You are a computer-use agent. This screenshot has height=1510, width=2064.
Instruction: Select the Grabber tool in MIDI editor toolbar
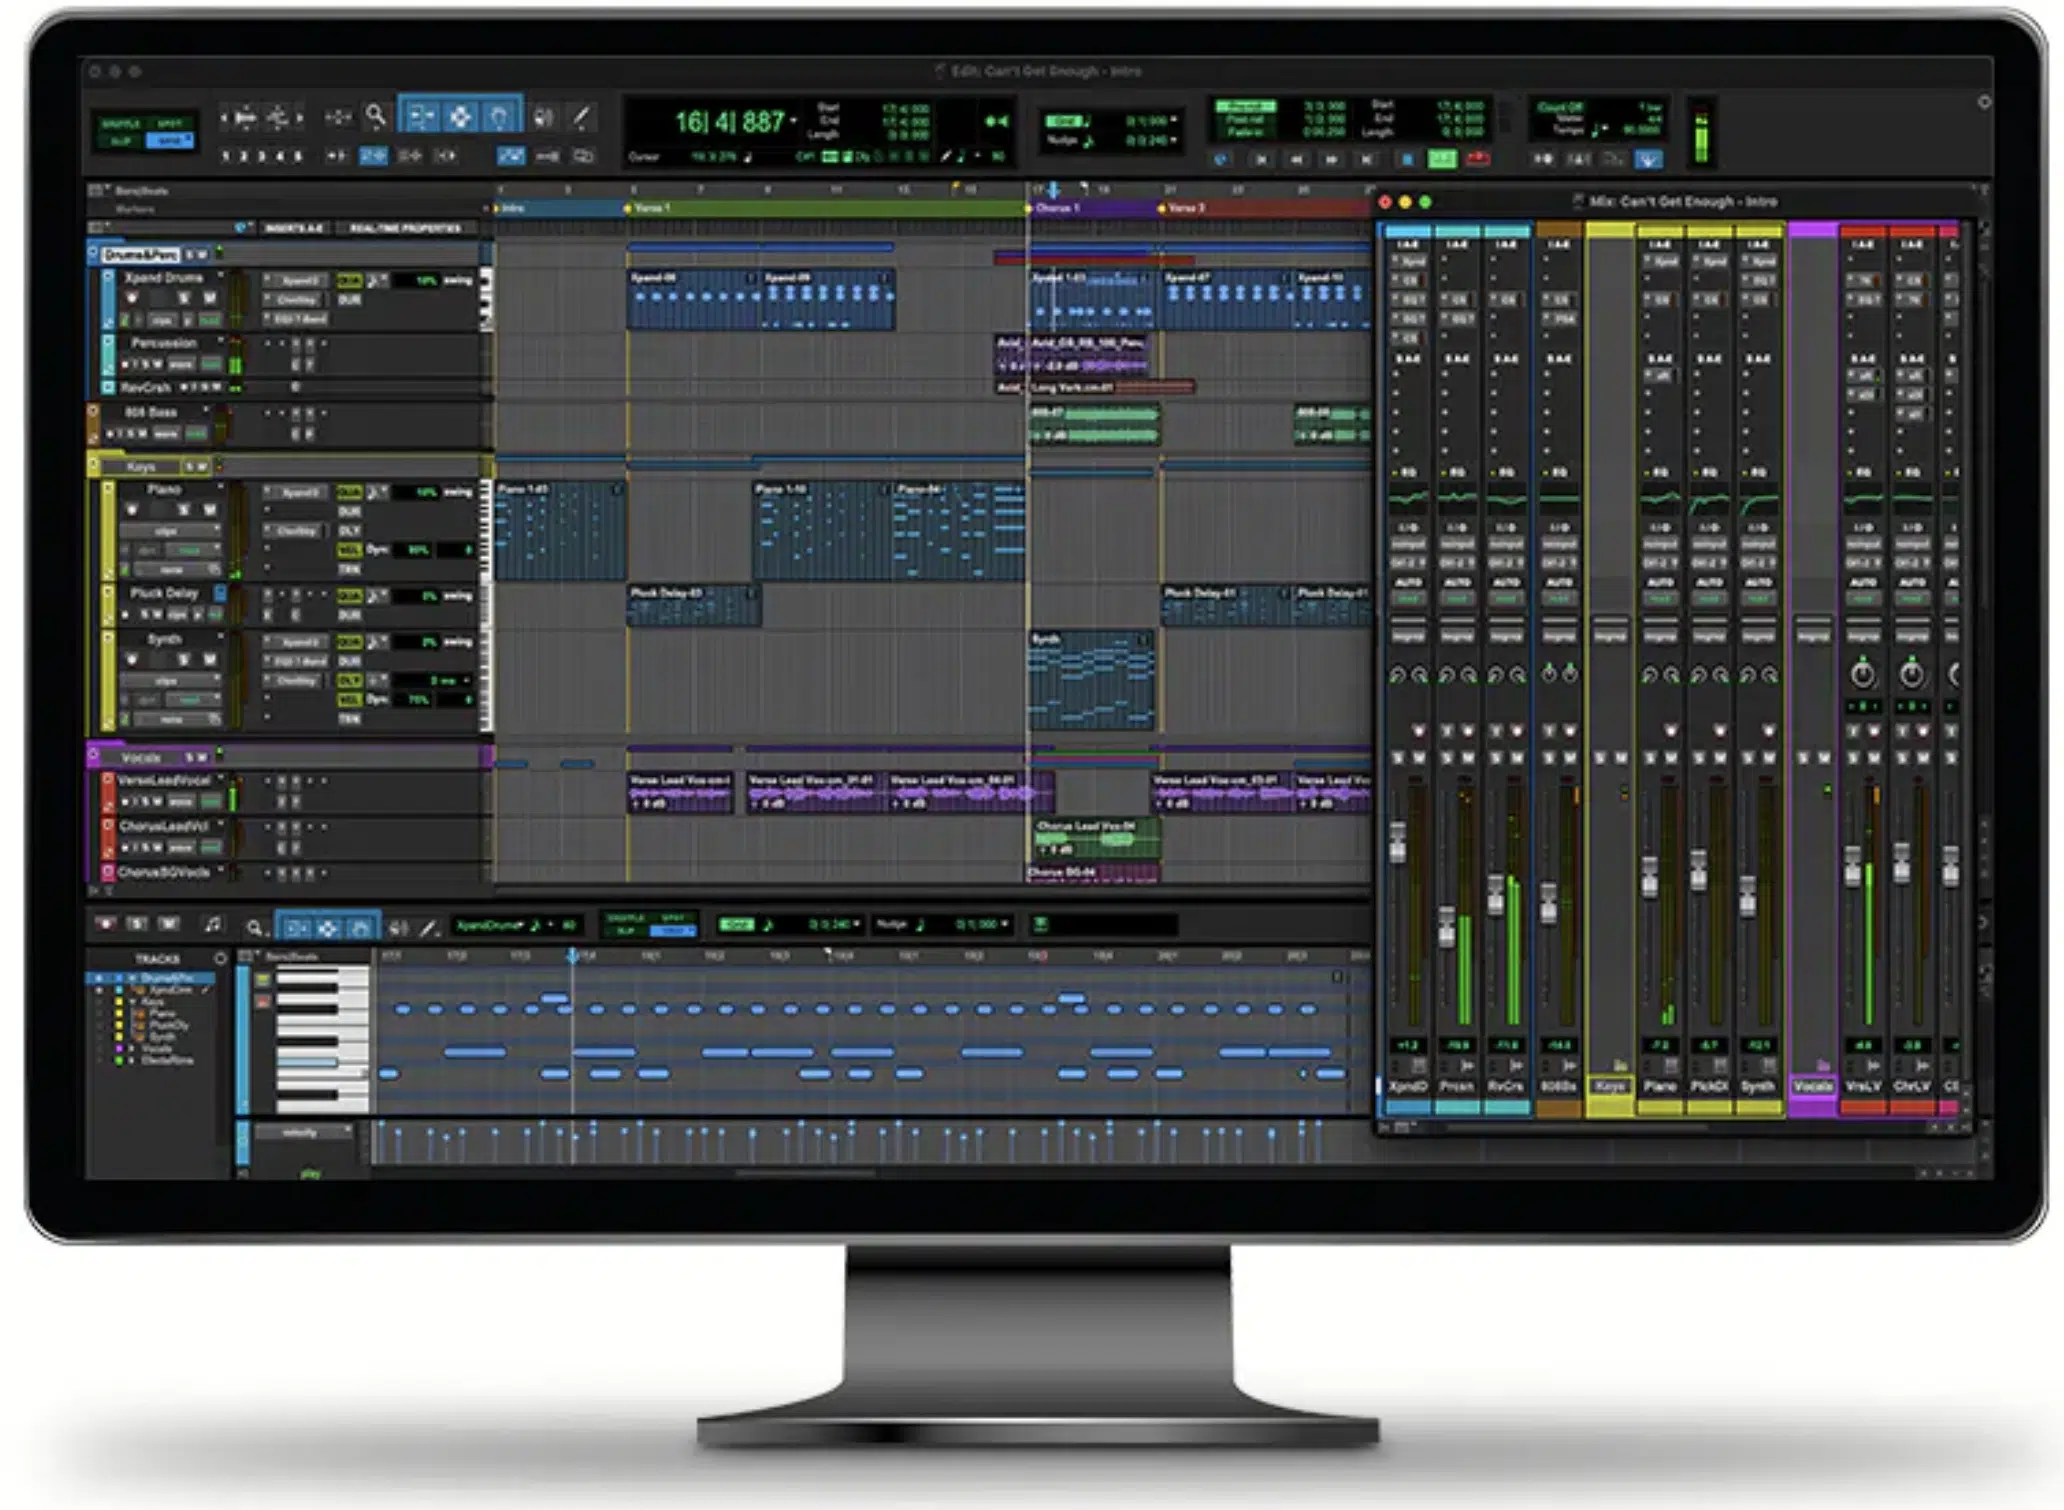click(360, 928)
